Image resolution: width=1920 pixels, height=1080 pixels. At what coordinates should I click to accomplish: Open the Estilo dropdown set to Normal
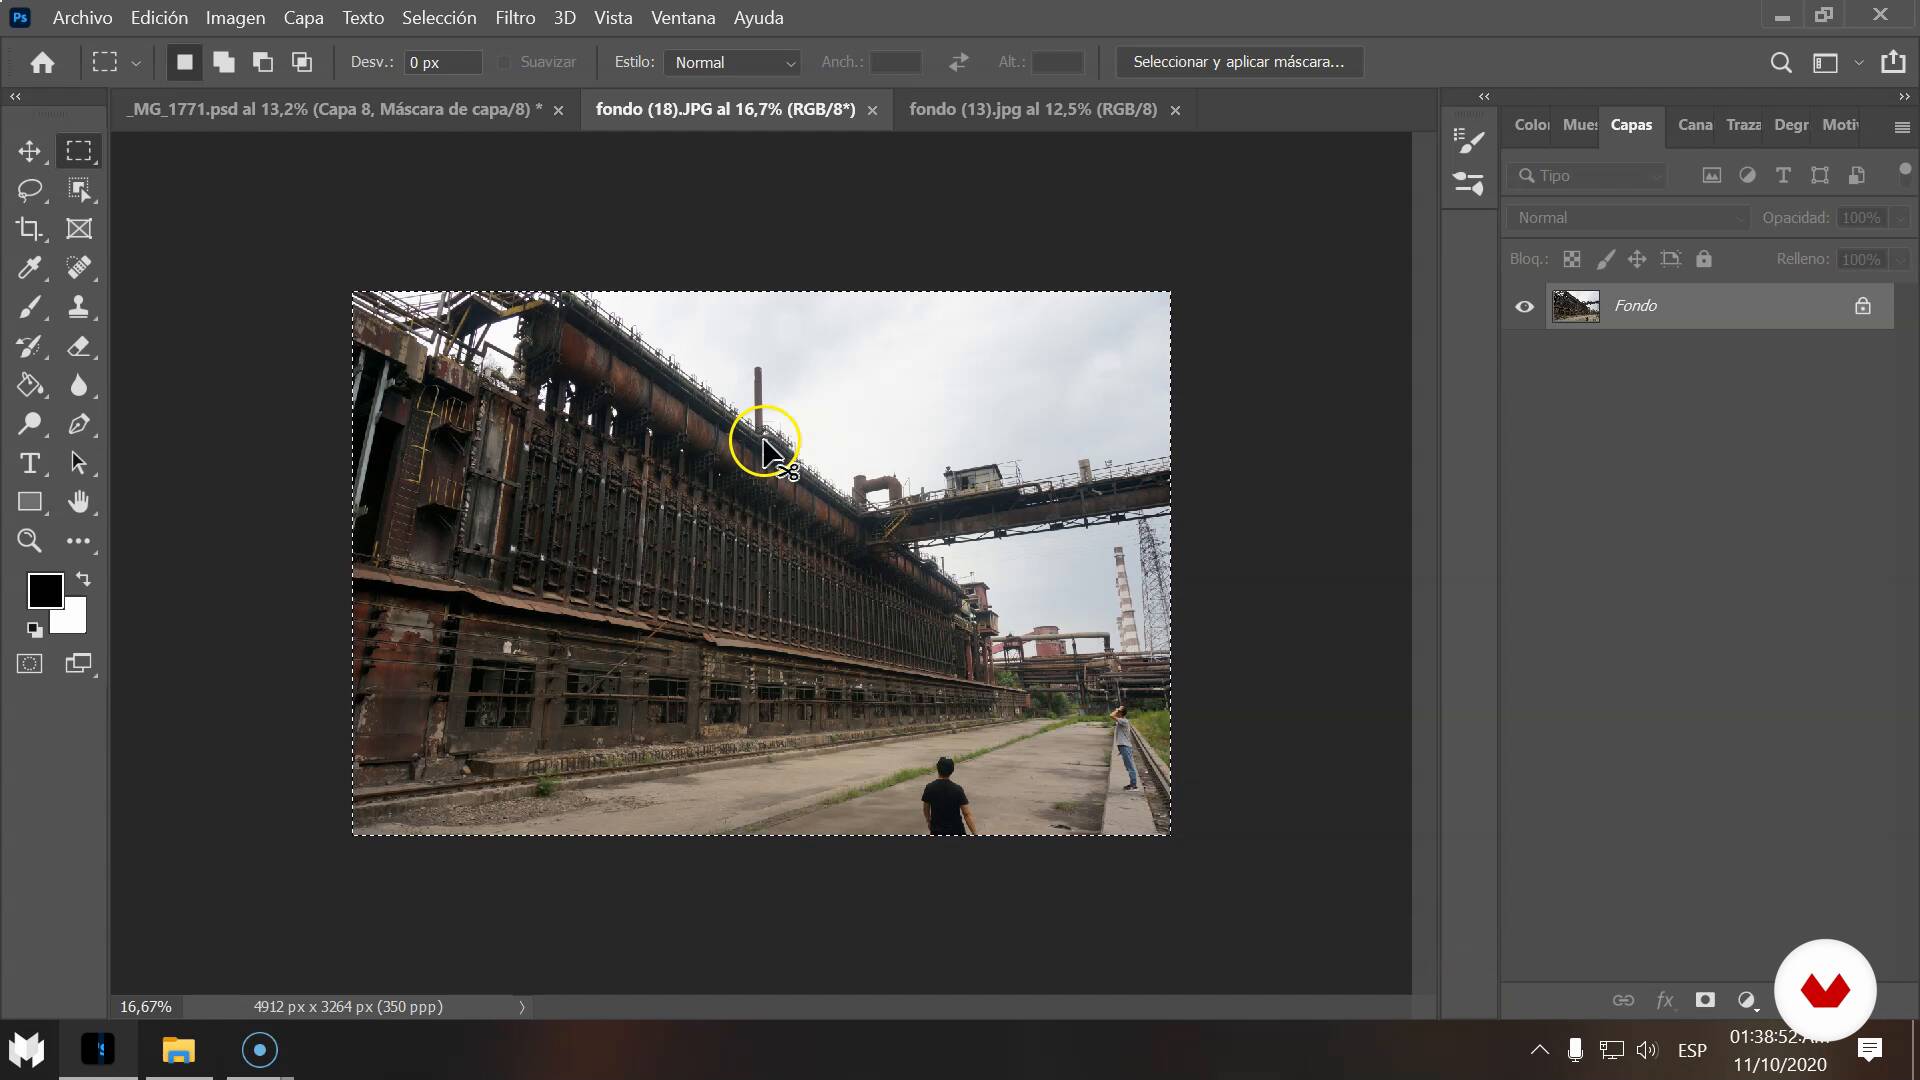click(732, 62)
